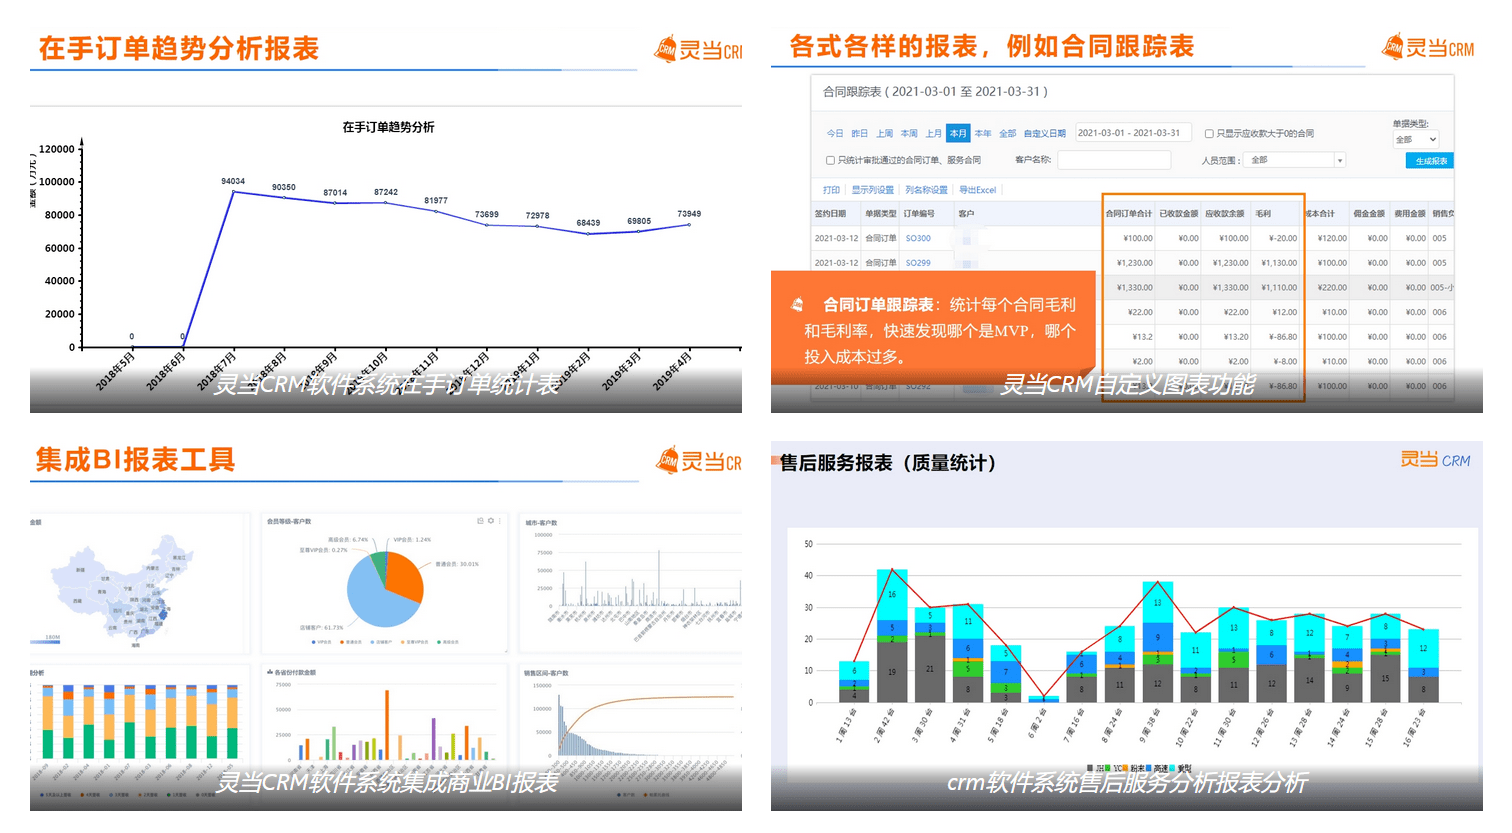The height and width of the screenshot is (833, 1512).
Task: Open the more options icon on the pie chart panel
Action: pos(500,521)
